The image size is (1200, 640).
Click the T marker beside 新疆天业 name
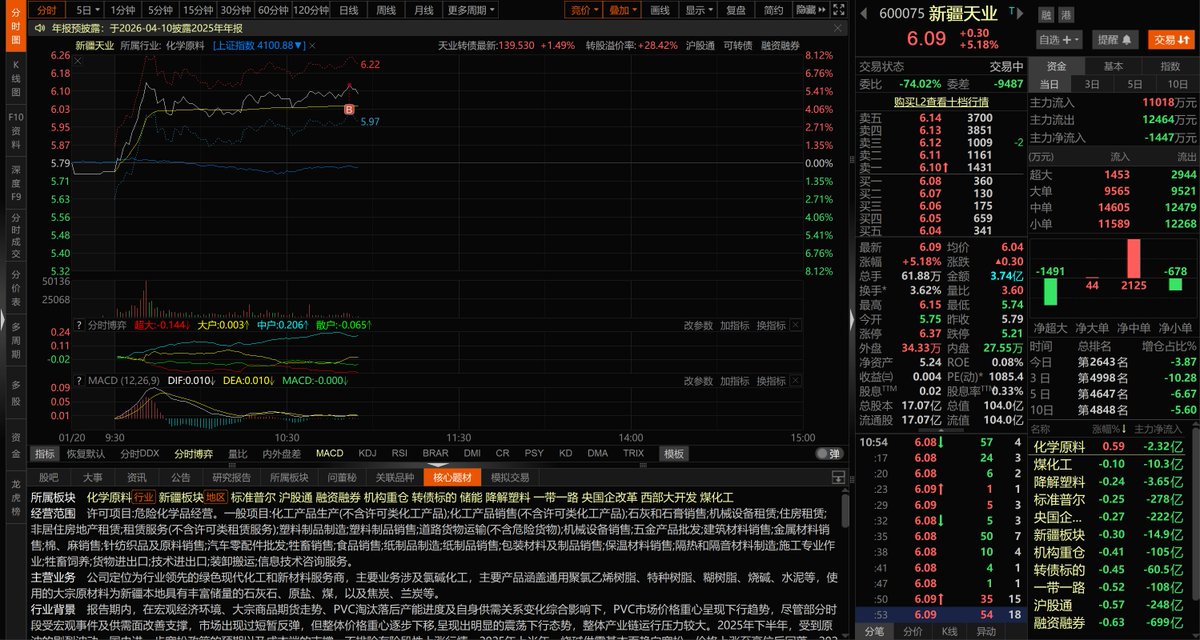point(1012,11)
